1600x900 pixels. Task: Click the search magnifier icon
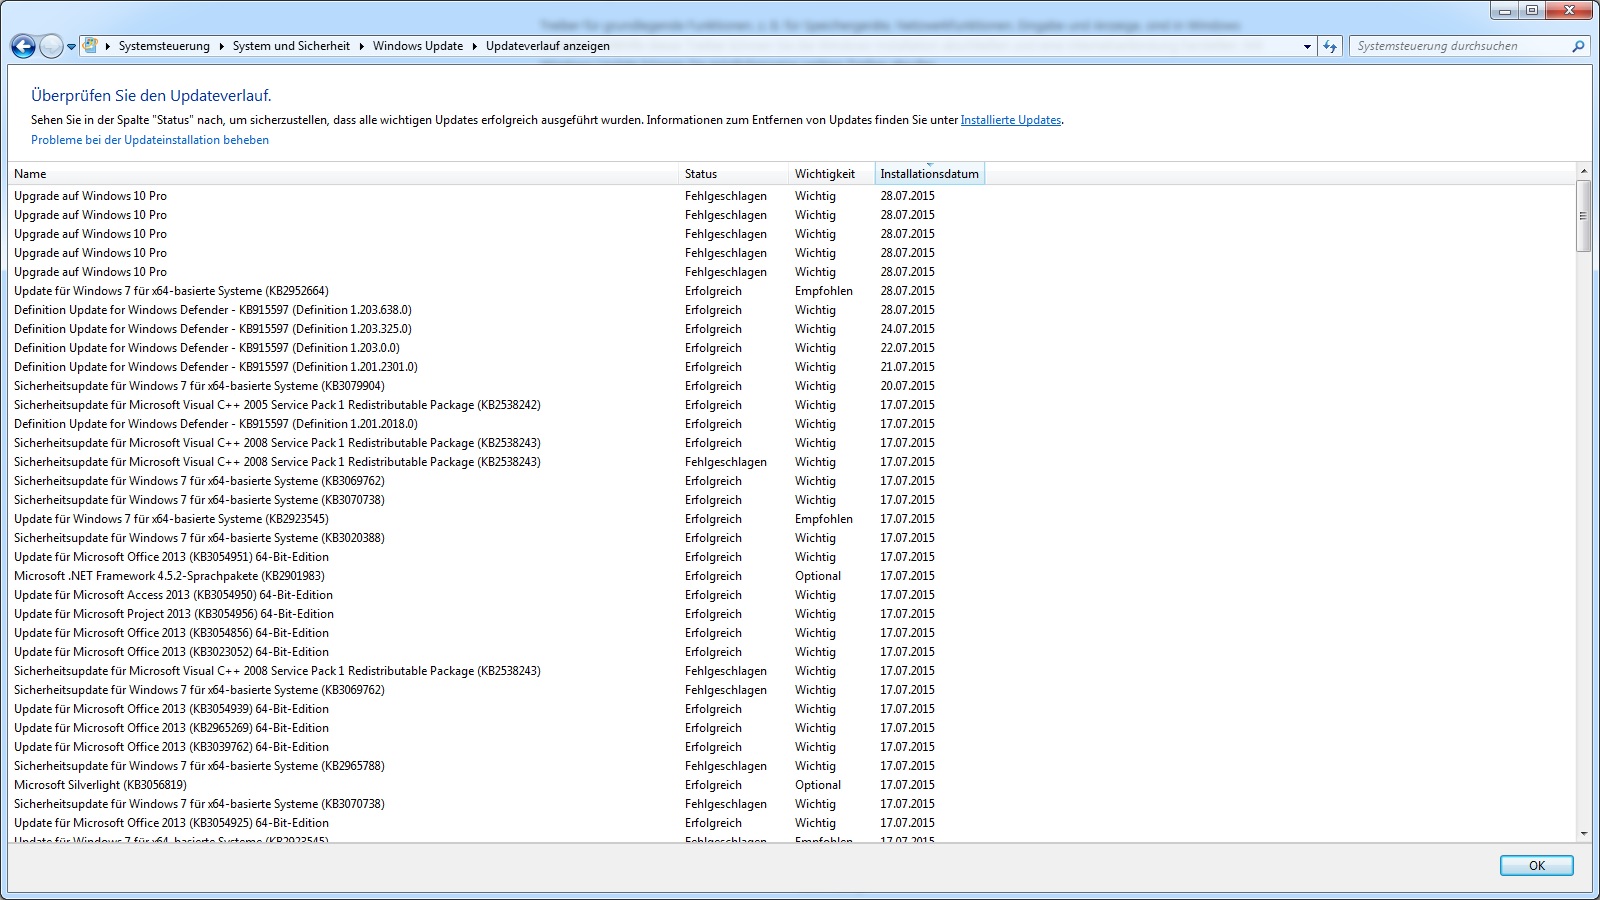1578,46
